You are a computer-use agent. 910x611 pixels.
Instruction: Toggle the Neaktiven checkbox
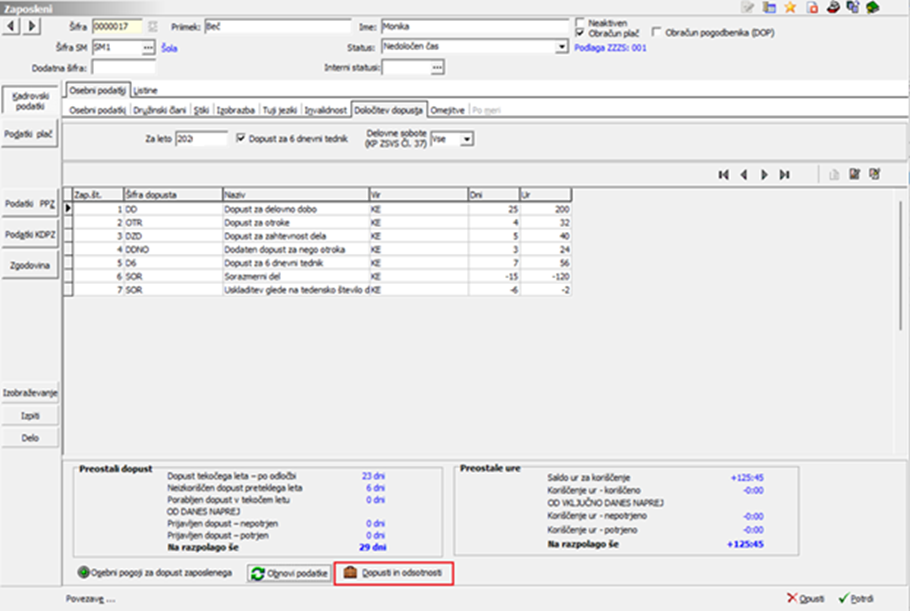point(580,23)
